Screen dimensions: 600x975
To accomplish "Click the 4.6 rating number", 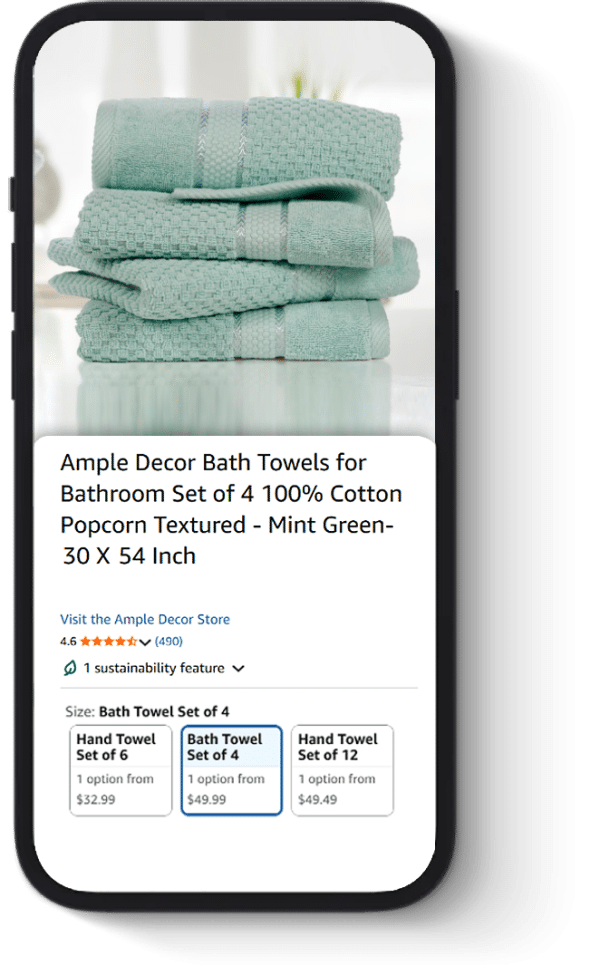I will [68, 641].
